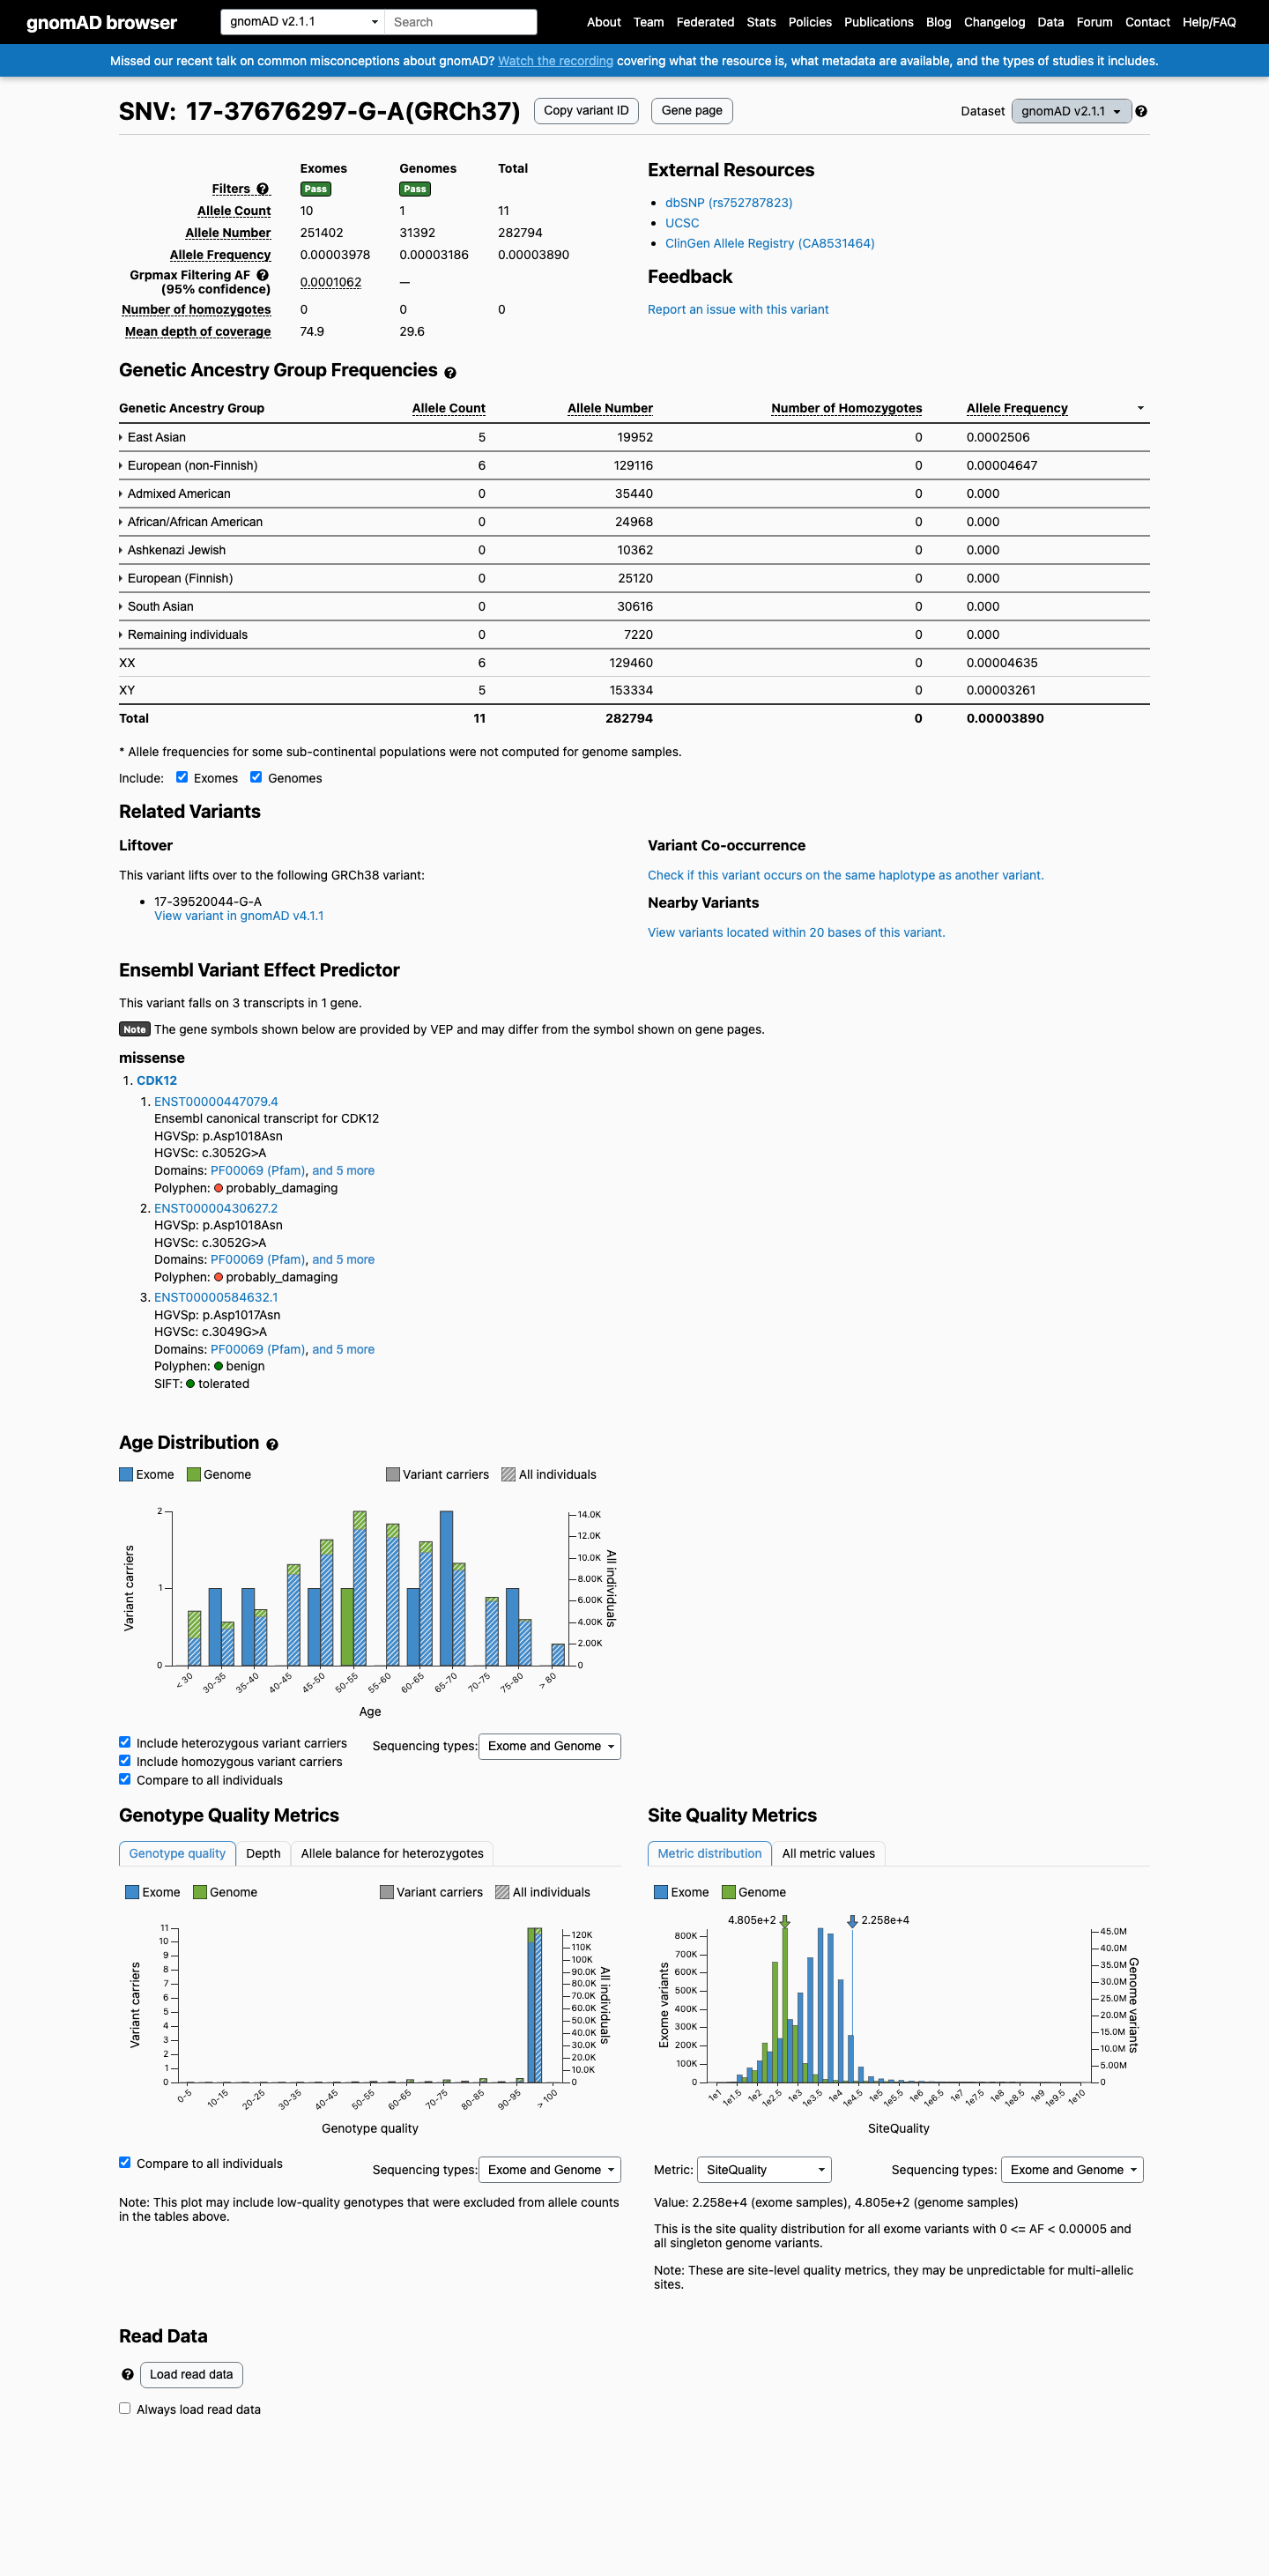Click the Copy variant ID button
Viewport: 1269px width, 2576px height.
pos(586,111)
